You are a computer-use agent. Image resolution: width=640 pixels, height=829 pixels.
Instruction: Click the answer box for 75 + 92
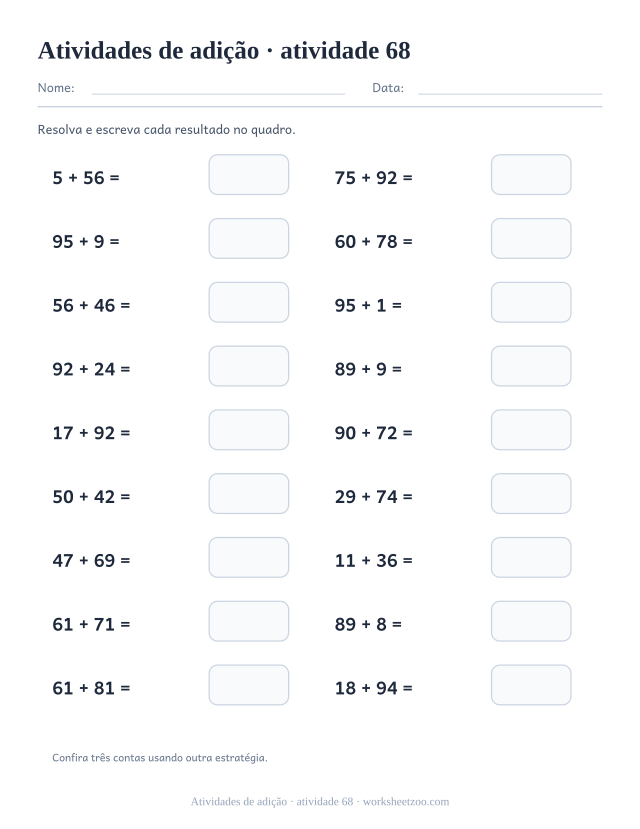click(531, 174)
